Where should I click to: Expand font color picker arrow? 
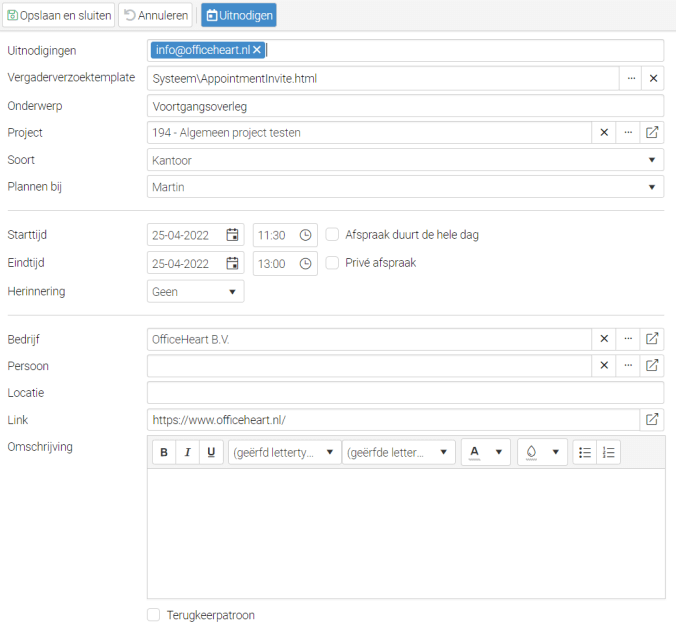(499, 452)
